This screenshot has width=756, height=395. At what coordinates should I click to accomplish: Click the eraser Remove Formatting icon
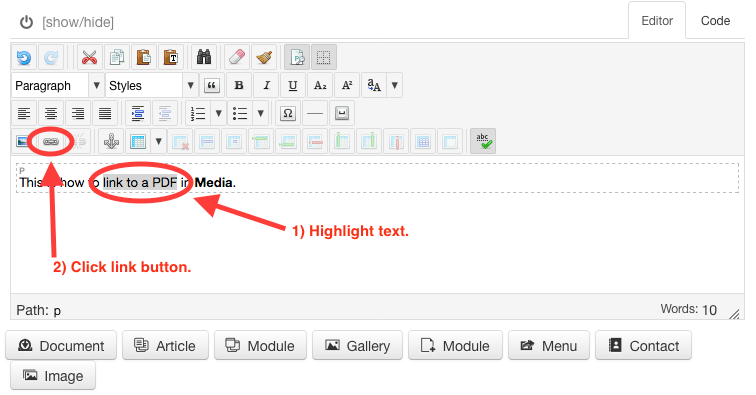point(237,57)
